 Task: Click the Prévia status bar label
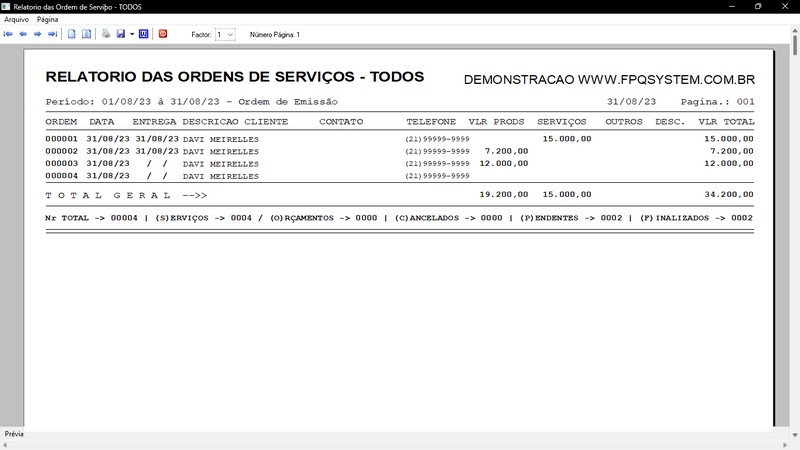pos(14,434)
